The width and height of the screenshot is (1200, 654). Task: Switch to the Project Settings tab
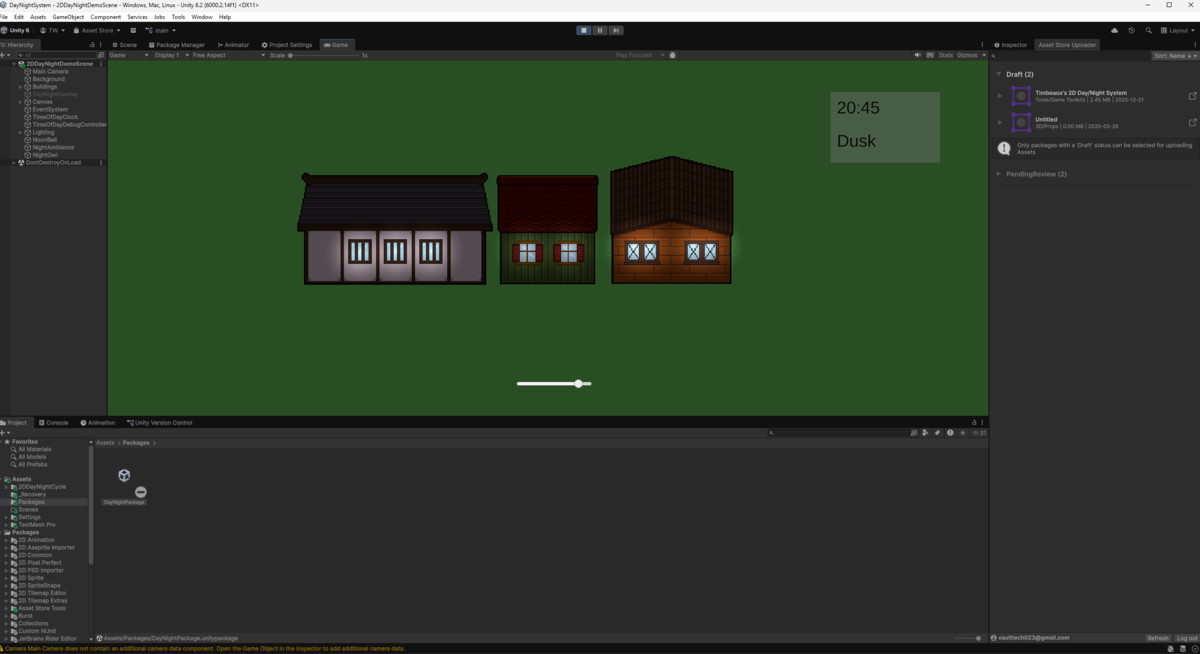coord(287,45)
